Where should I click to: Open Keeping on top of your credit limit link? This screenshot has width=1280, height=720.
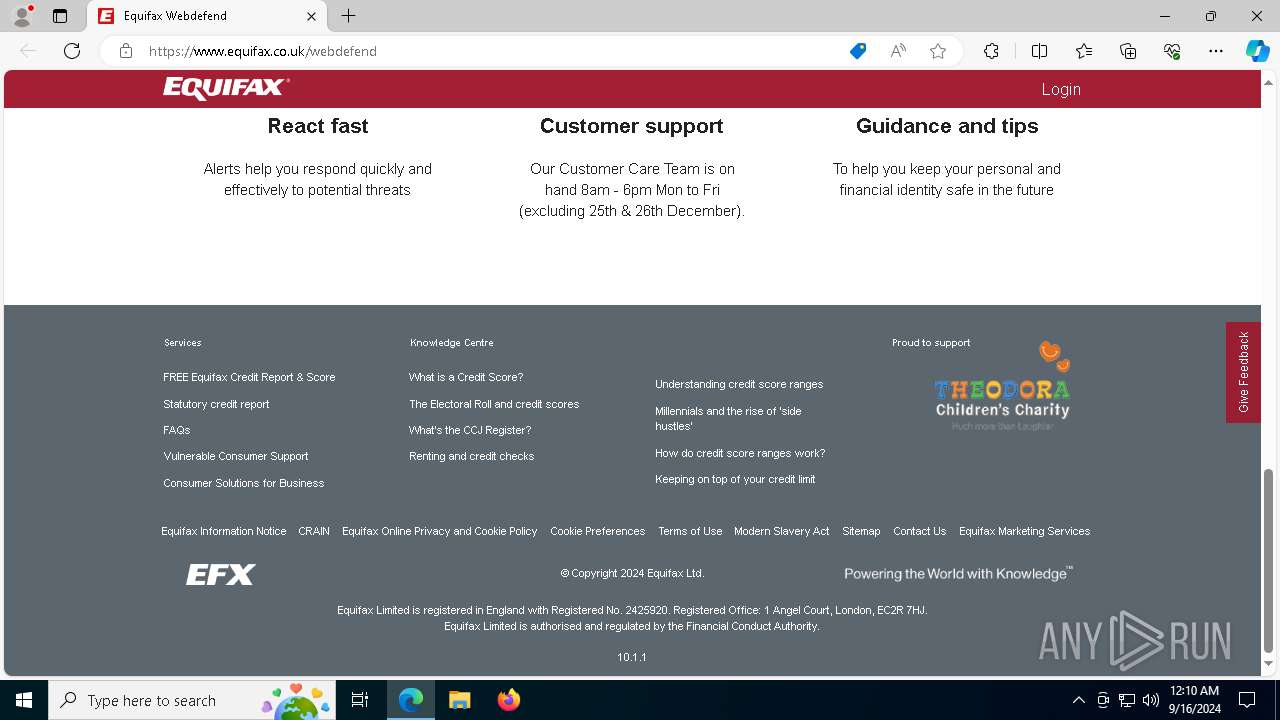(x=735, y=479)
